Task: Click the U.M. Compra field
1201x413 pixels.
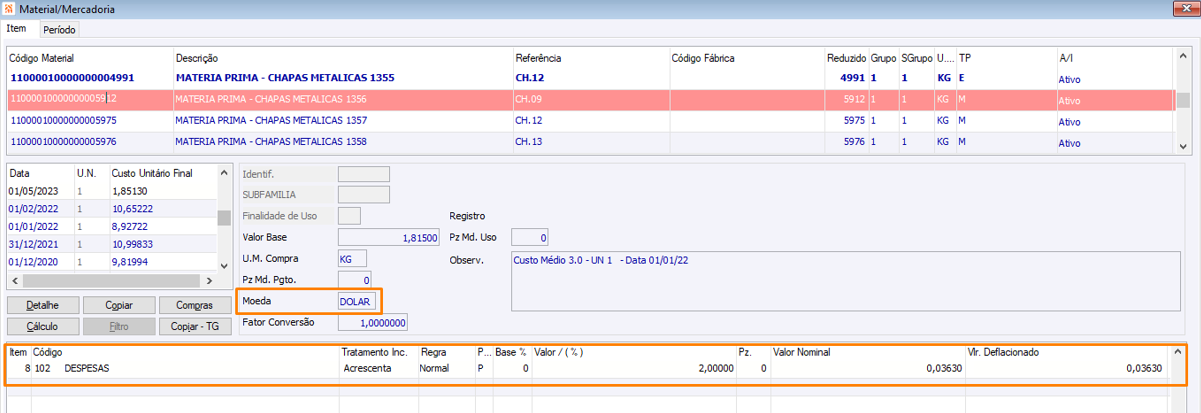Action: click(352, 259)
